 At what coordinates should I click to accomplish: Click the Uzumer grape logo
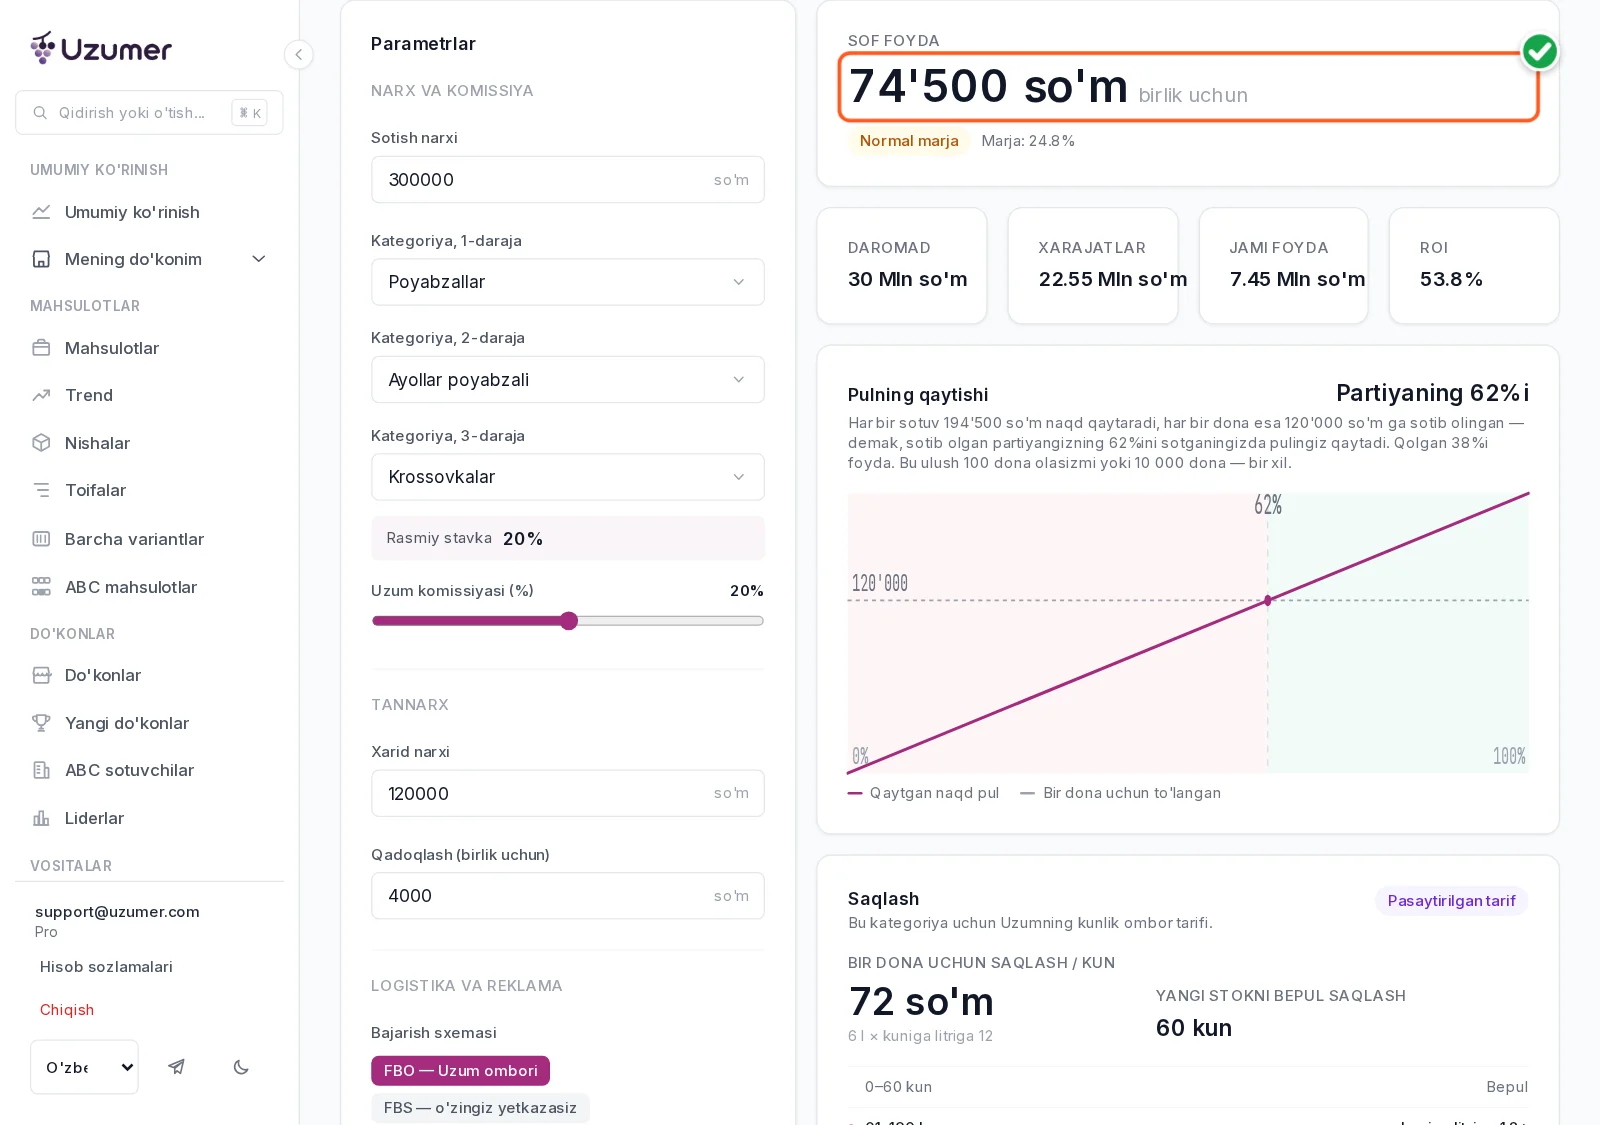(43, 48)
